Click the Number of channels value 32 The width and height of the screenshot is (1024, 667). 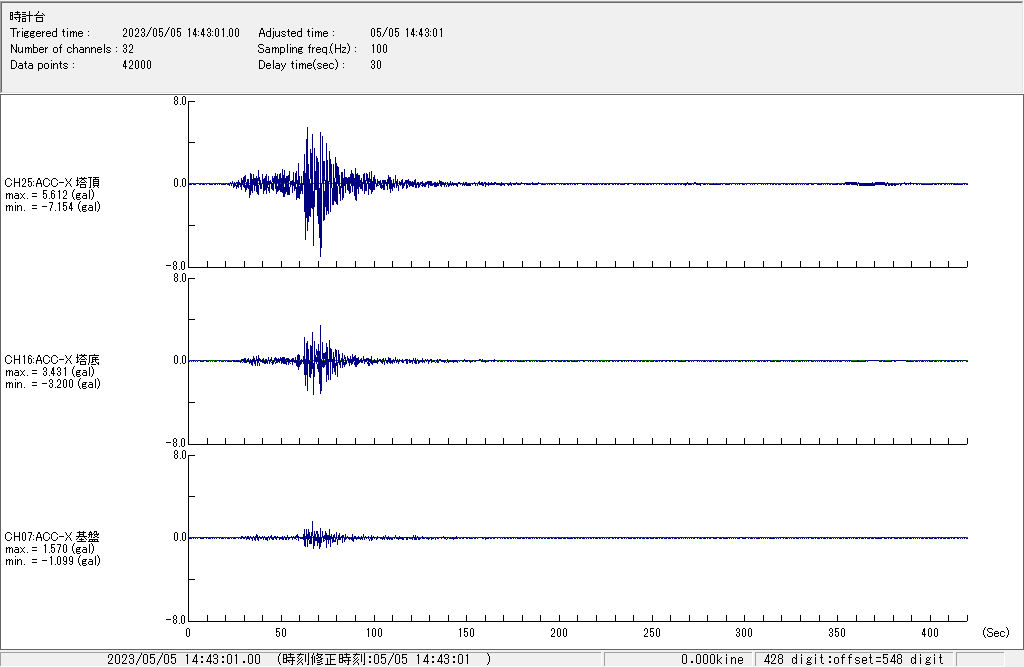[x=128, y=49]
